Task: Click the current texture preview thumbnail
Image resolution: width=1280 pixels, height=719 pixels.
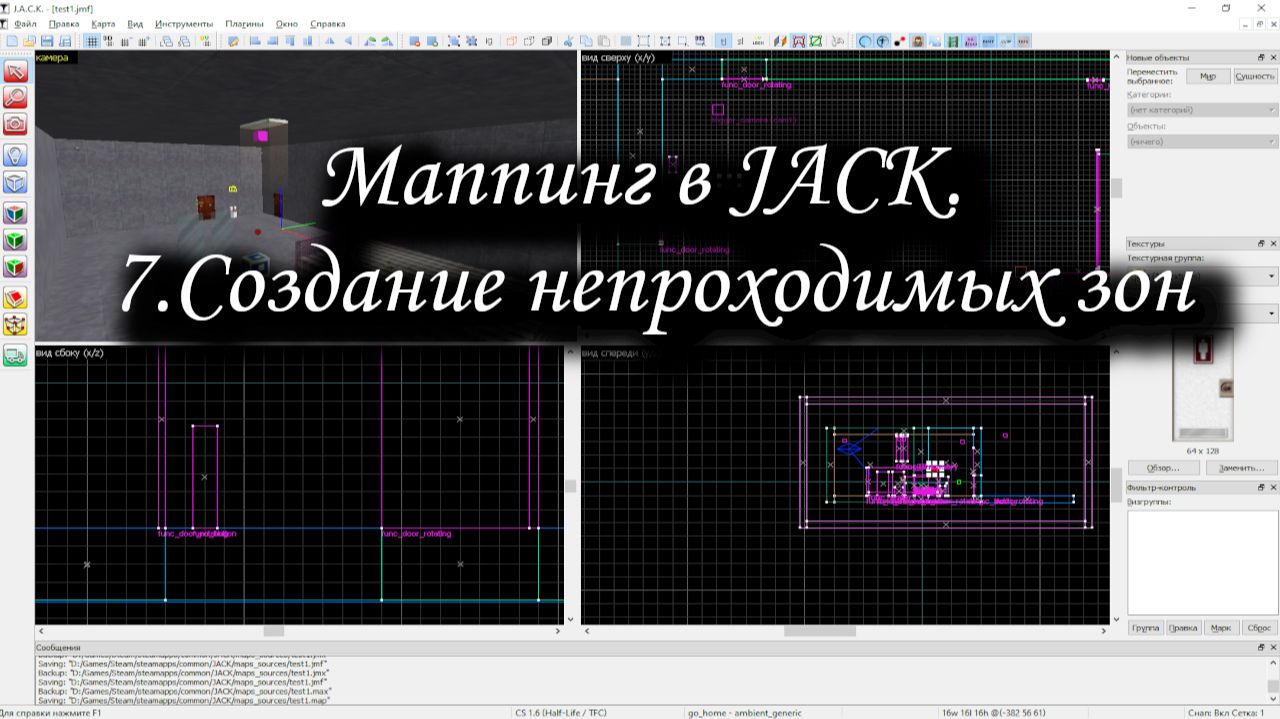Action: [x=1202, y=385]
